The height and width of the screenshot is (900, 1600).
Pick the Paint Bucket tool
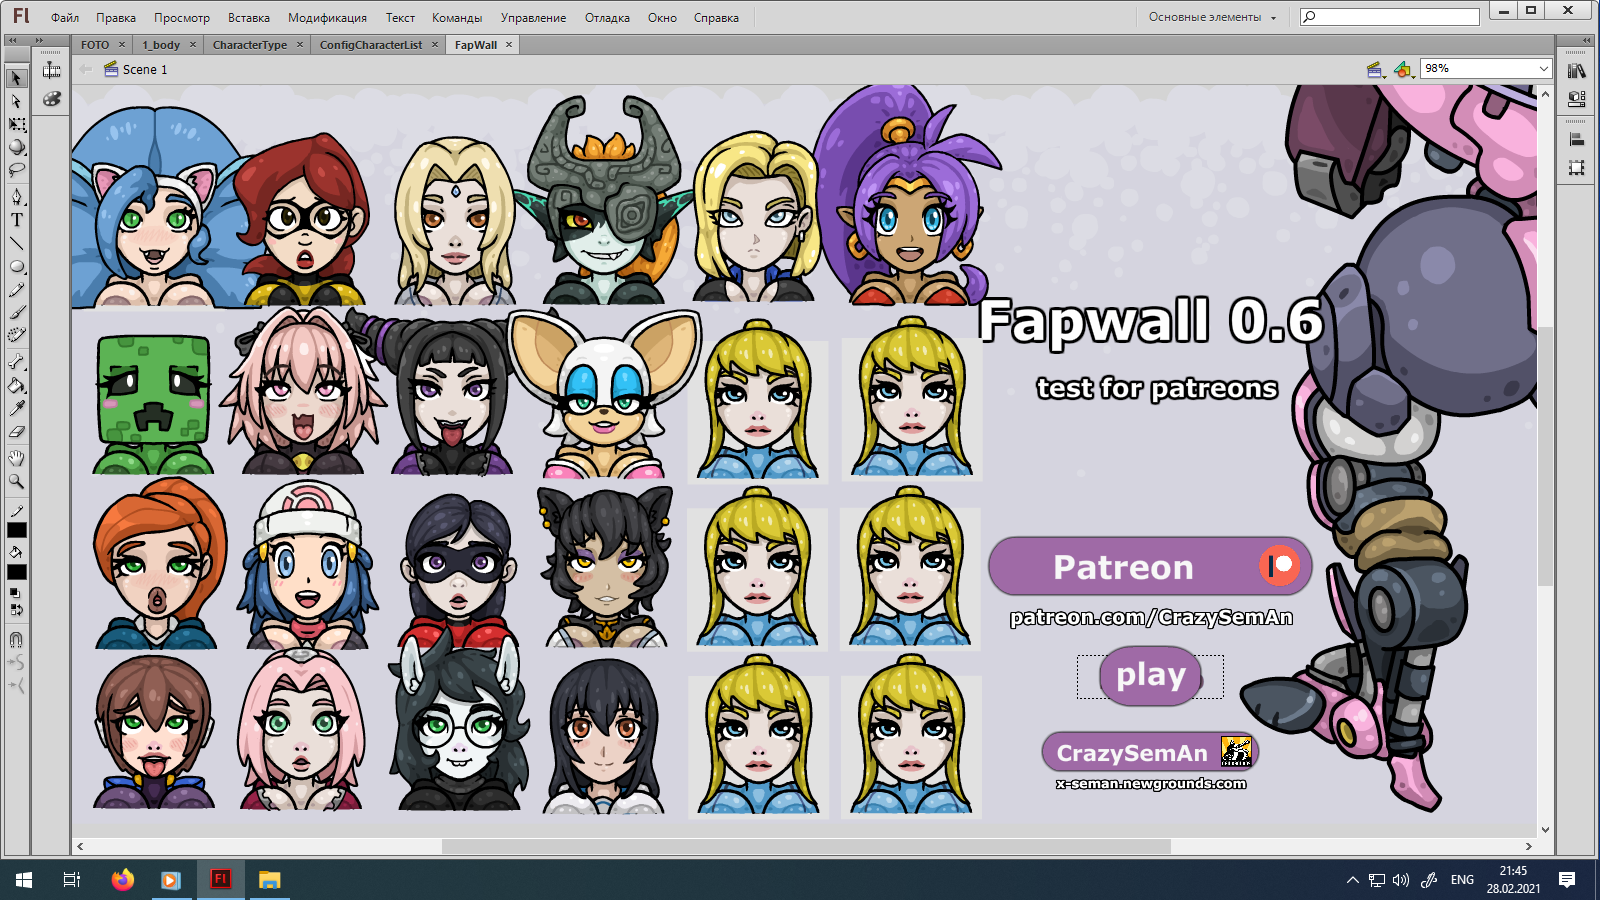pyautogui.click(x=17, y=385)
